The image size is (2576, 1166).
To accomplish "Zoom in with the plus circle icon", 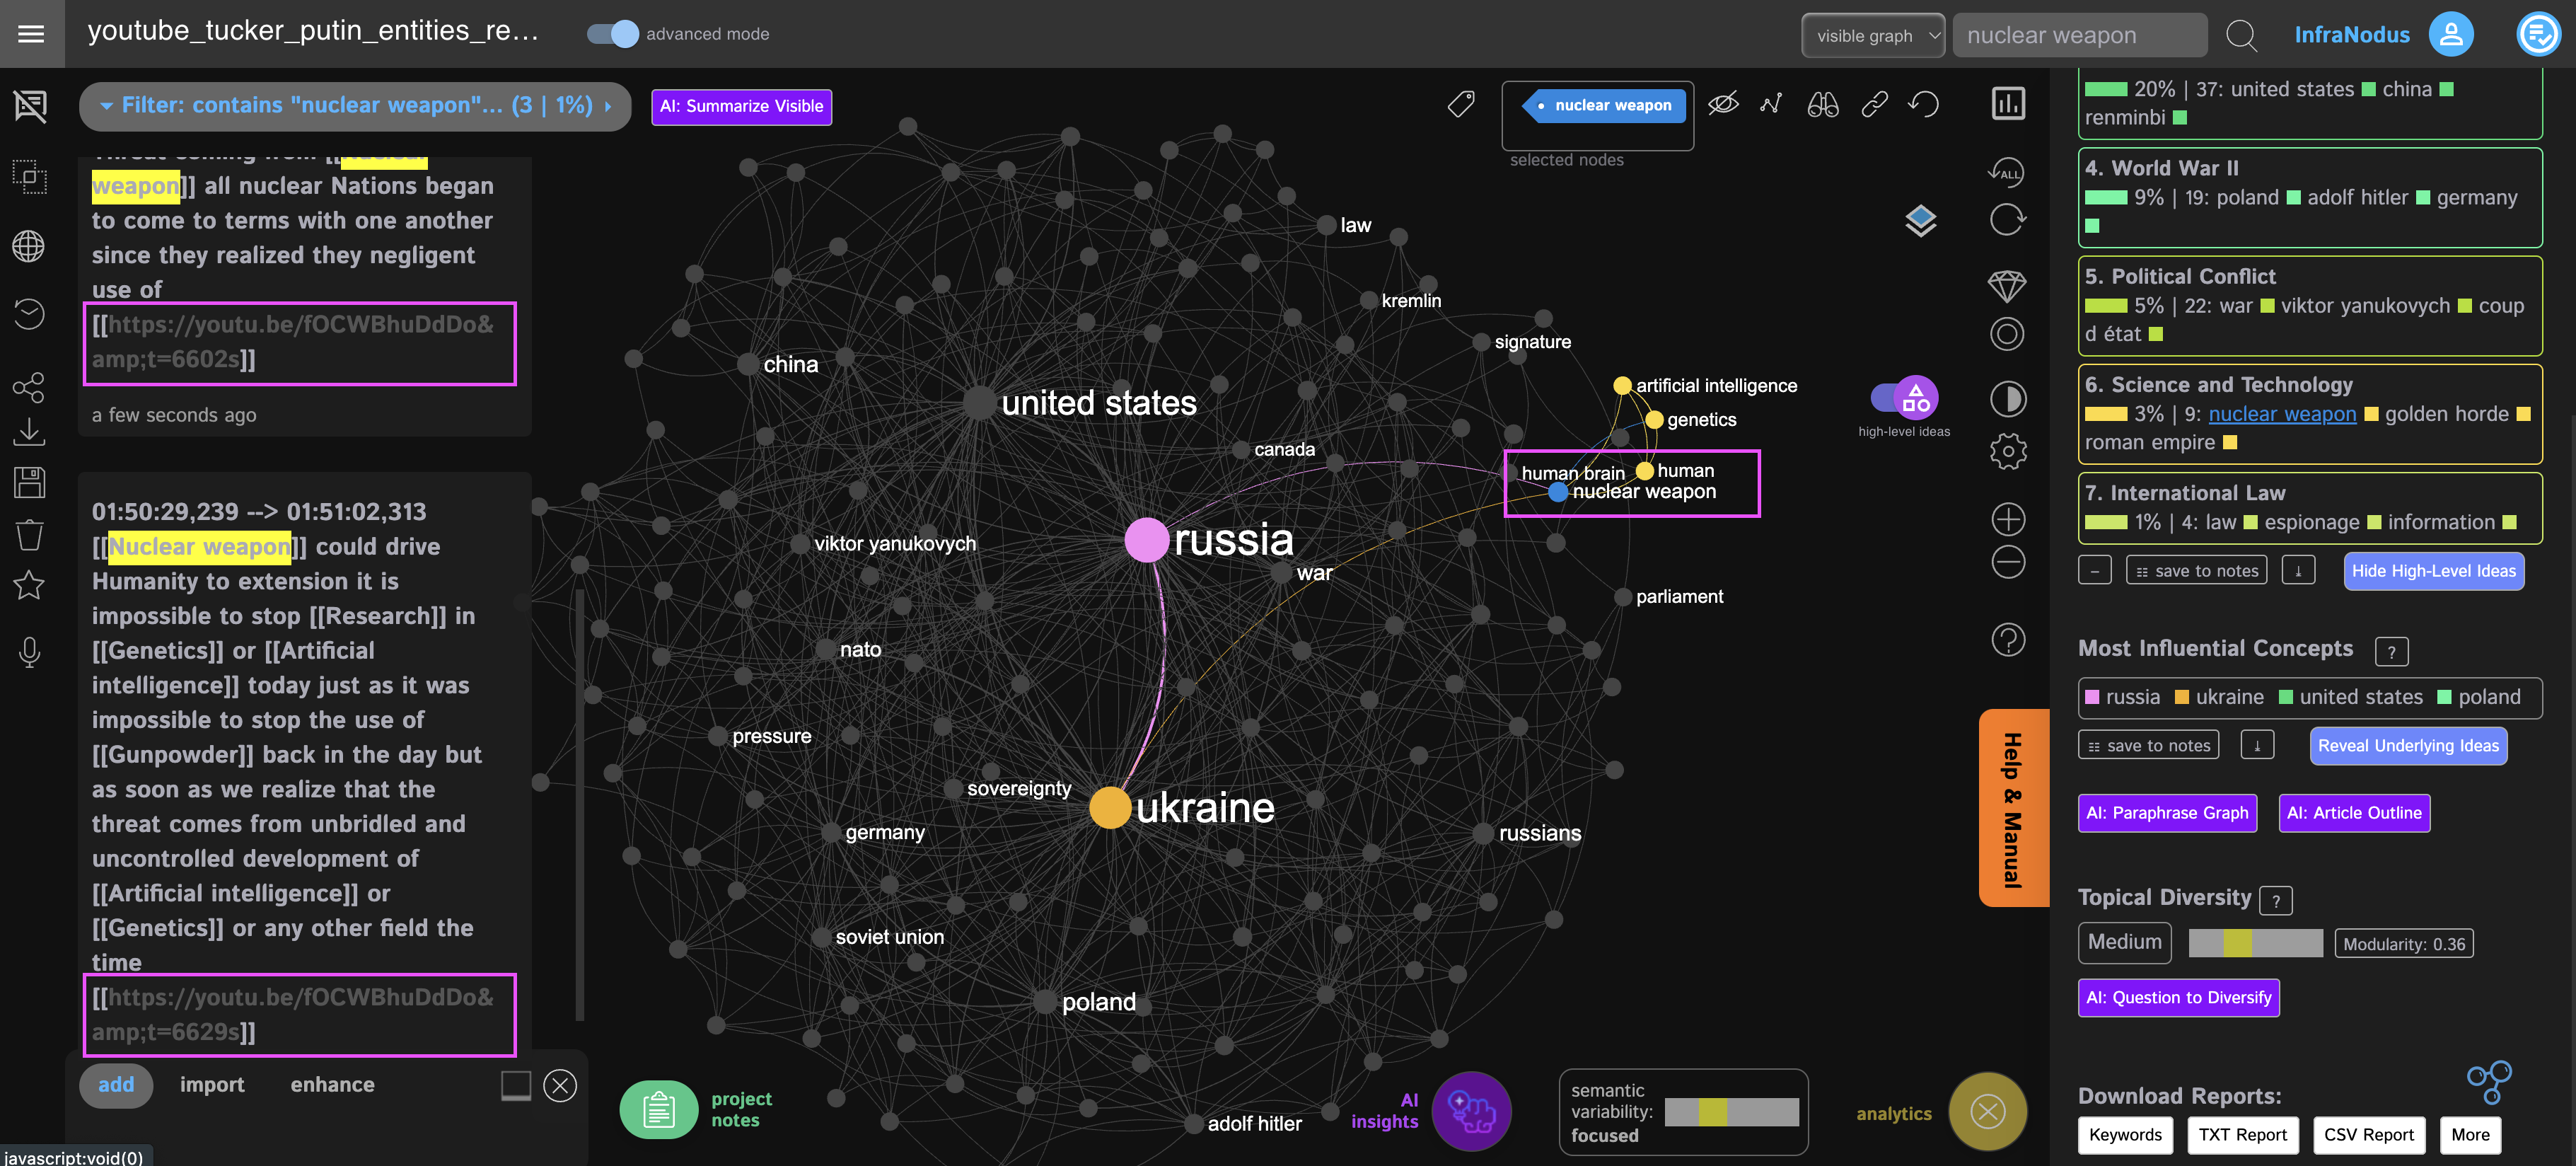I will (x=2008, y=519).
